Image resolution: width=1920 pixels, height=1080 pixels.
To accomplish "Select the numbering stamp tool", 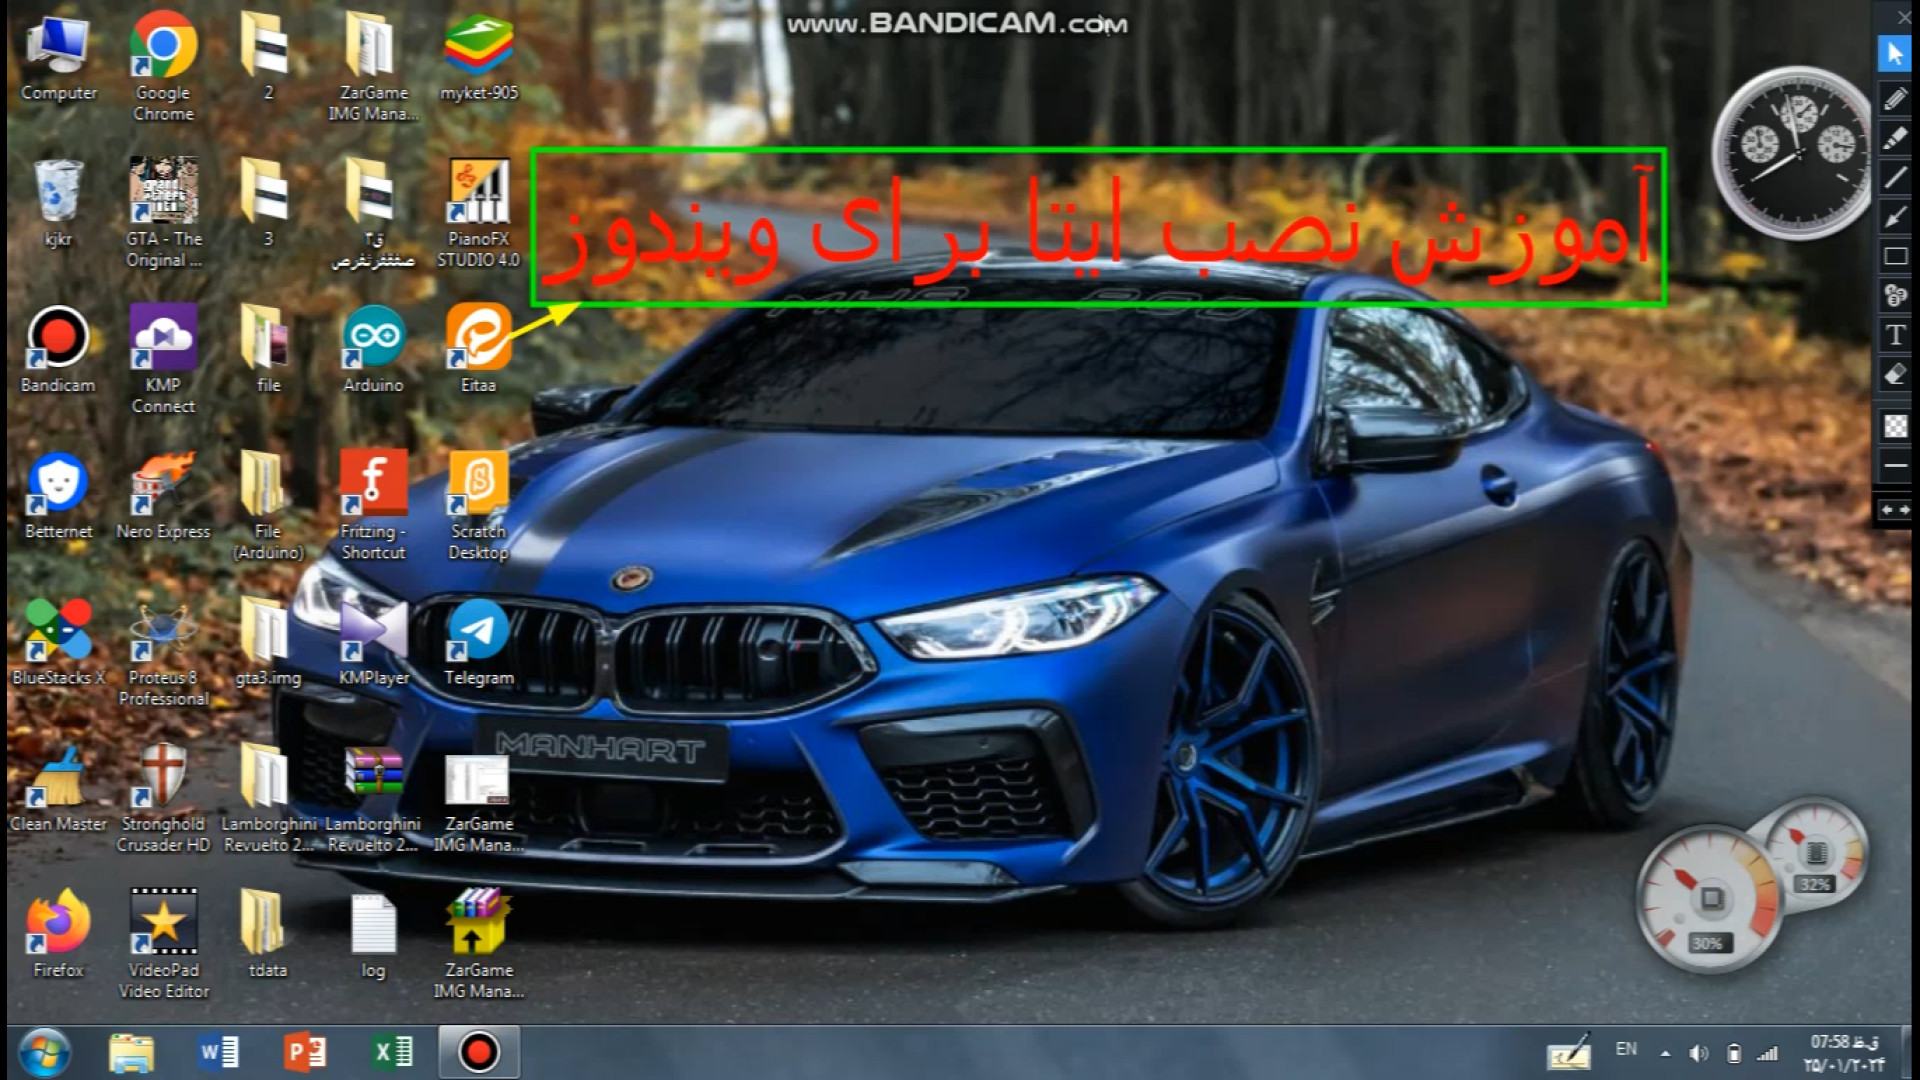I will [1895, 296].
